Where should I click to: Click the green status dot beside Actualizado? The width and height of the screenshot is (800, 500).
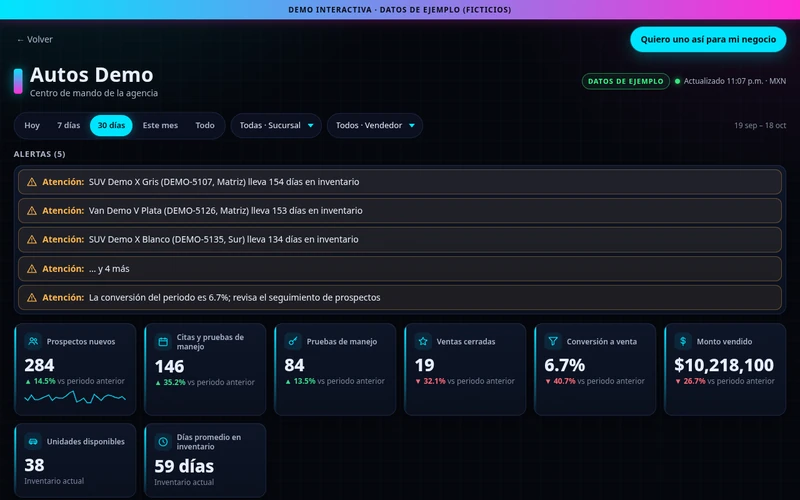tap(678, 81)
